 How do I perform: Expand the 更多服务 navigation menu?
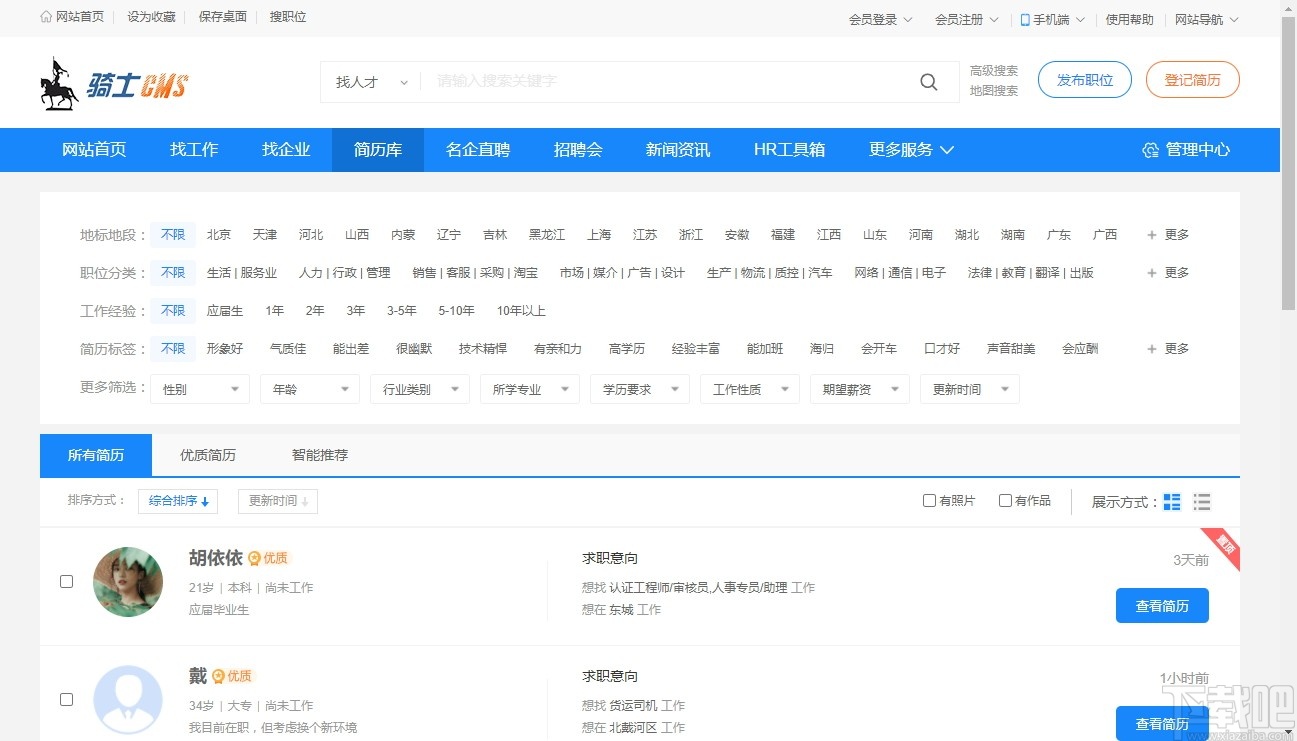click(x=910, y=149)
